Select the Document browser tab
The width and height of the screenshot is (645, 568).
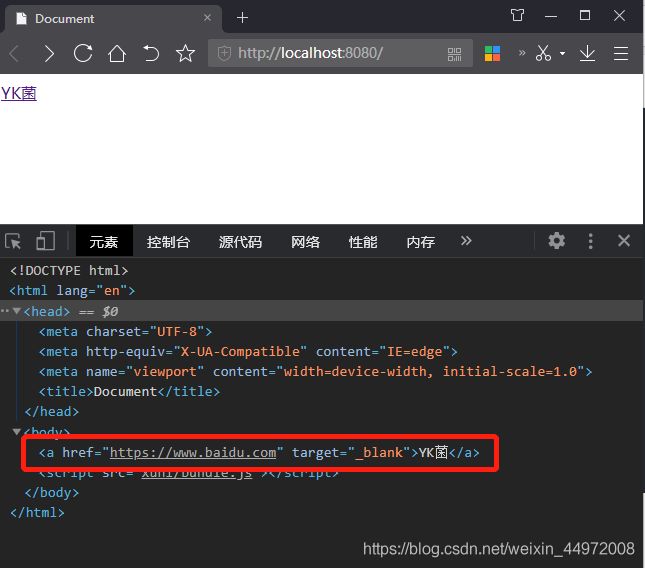point(111,19)
